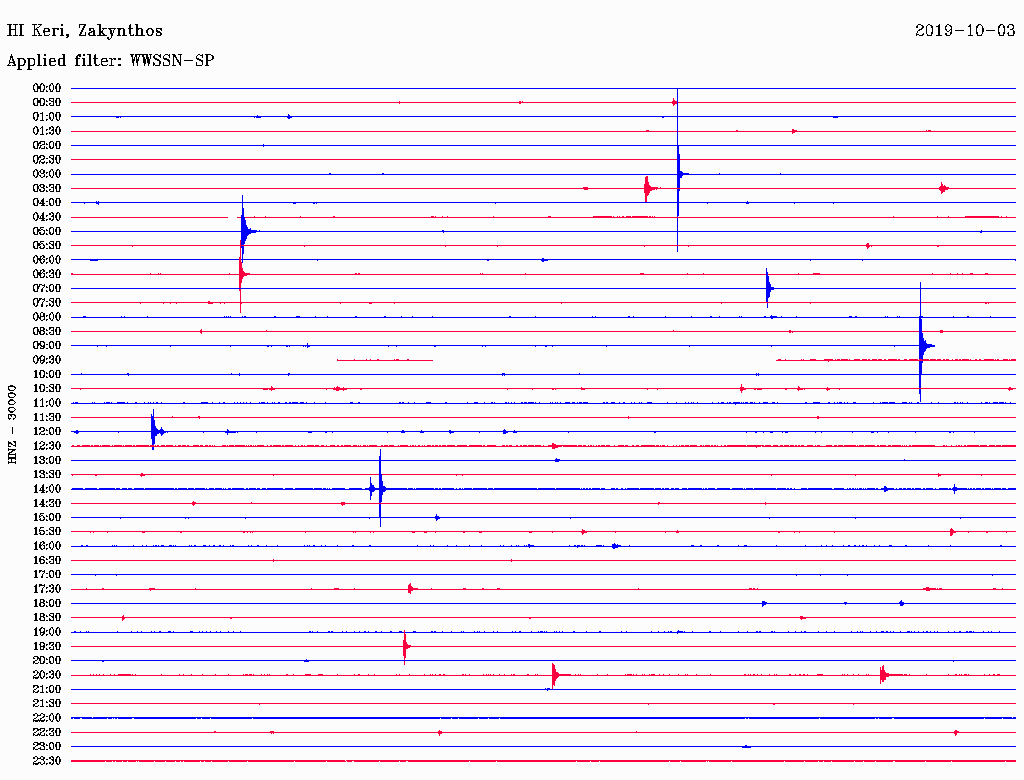Click the Applied filter: WWSSN-SP text
Viewport: 1024px width, 780px height.
(x=110, y=61)
